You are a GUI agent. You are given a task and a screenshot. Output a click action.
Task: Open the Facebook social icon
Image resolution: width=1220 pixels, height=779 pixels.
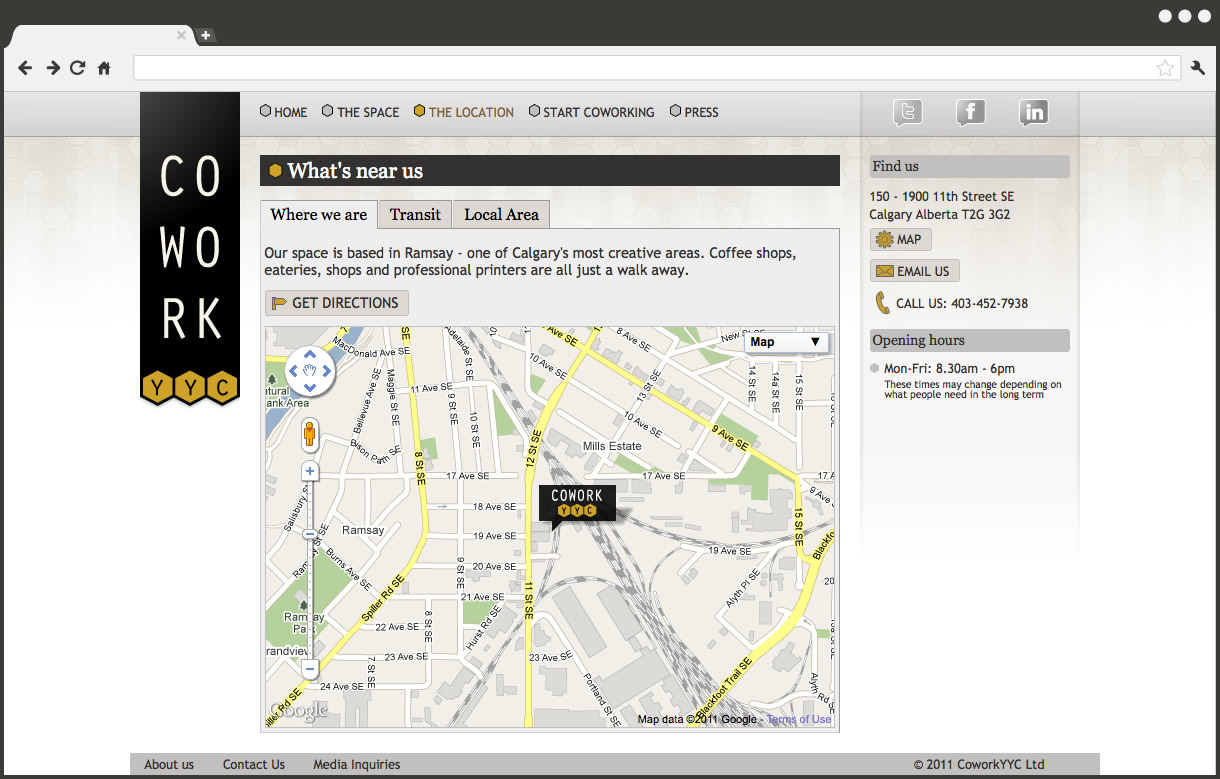coord(970,113)
